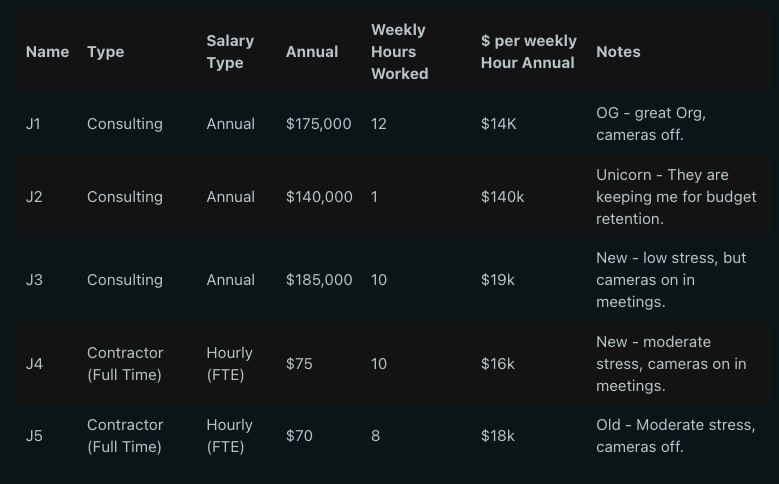Select the J3 name cell

pyautogui.click(x=34, y=280)
